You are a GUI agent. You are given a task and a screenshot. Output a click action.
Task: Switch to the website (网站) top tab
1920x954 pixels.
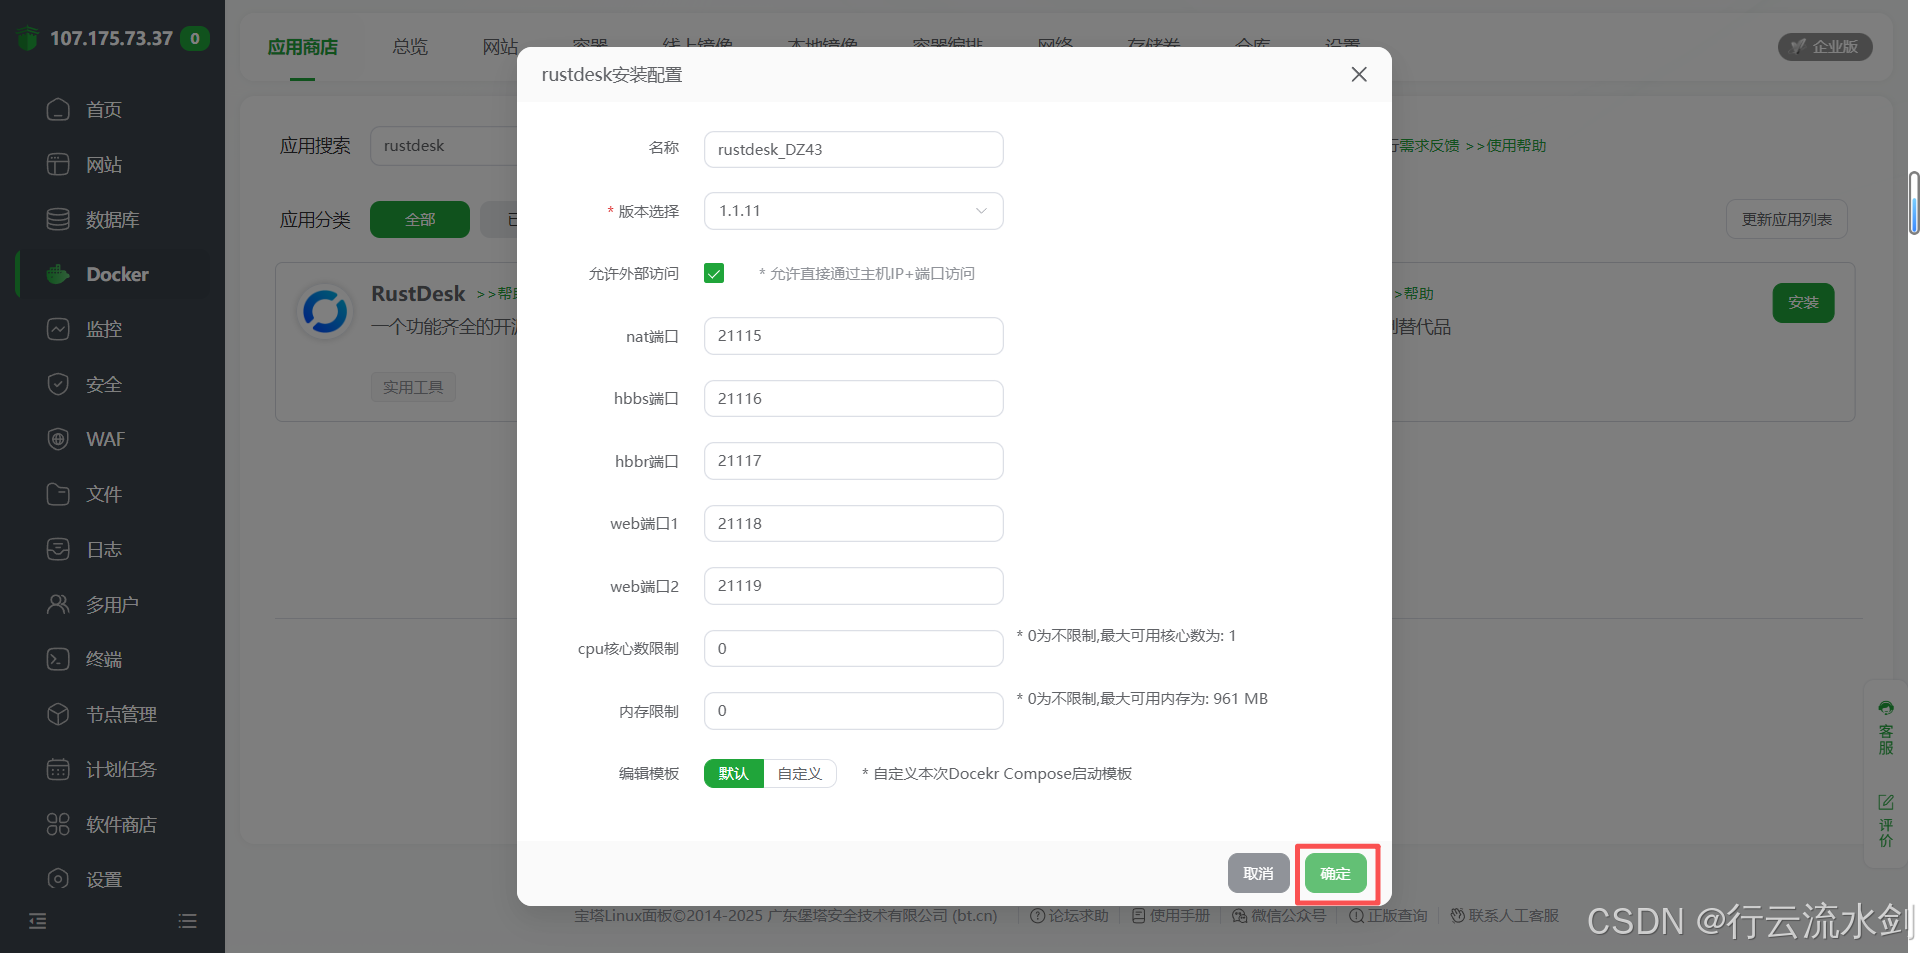500,47
